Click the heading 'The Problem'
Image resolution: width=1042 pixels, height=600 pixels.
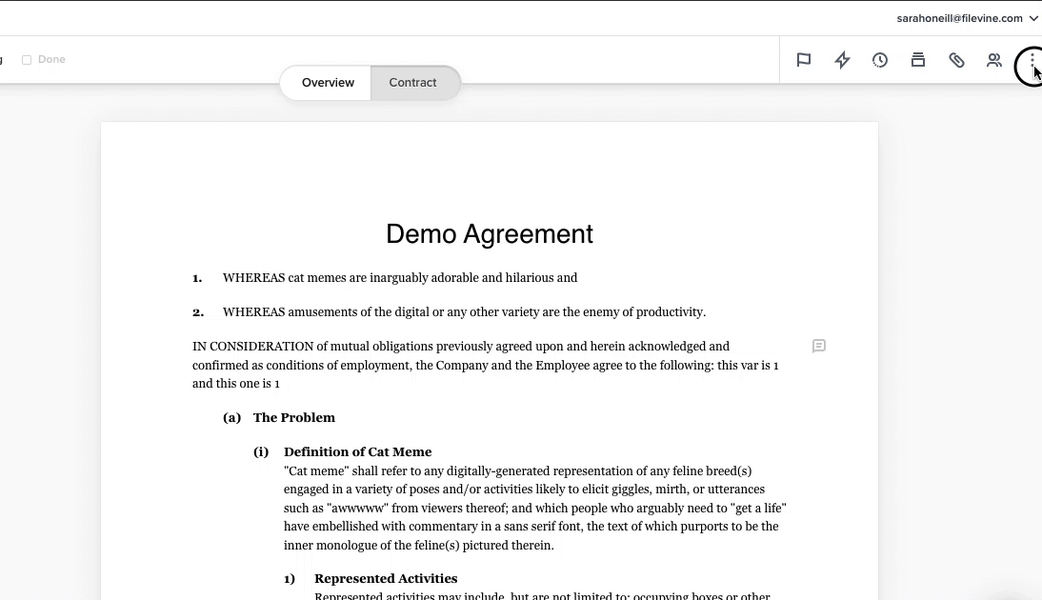[294, 418]
